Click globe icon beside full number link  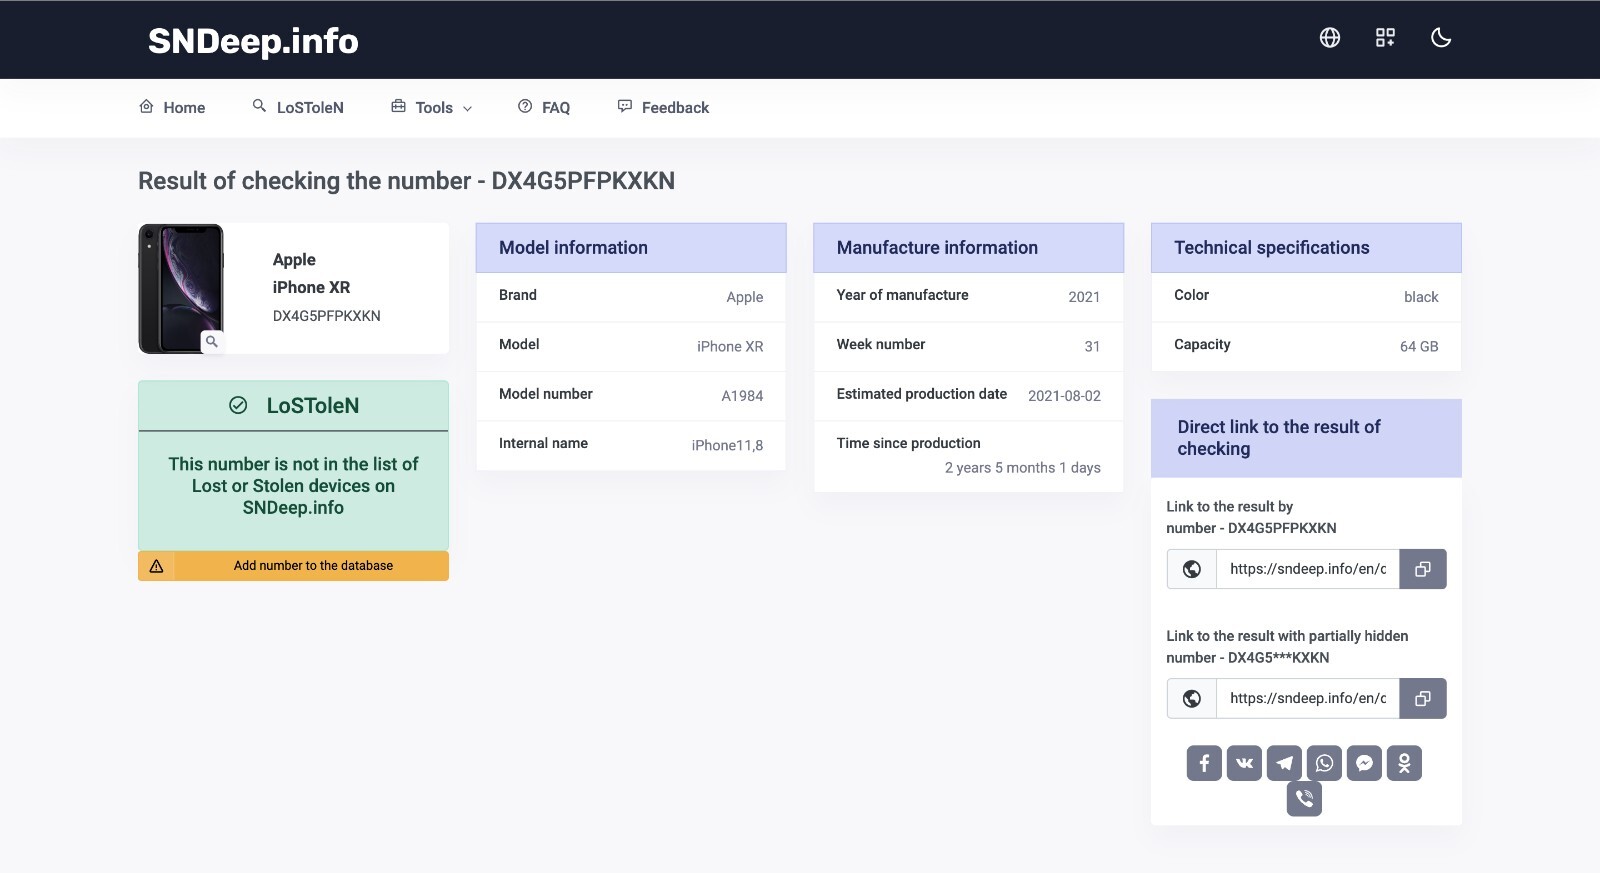tap(1192, 569)
